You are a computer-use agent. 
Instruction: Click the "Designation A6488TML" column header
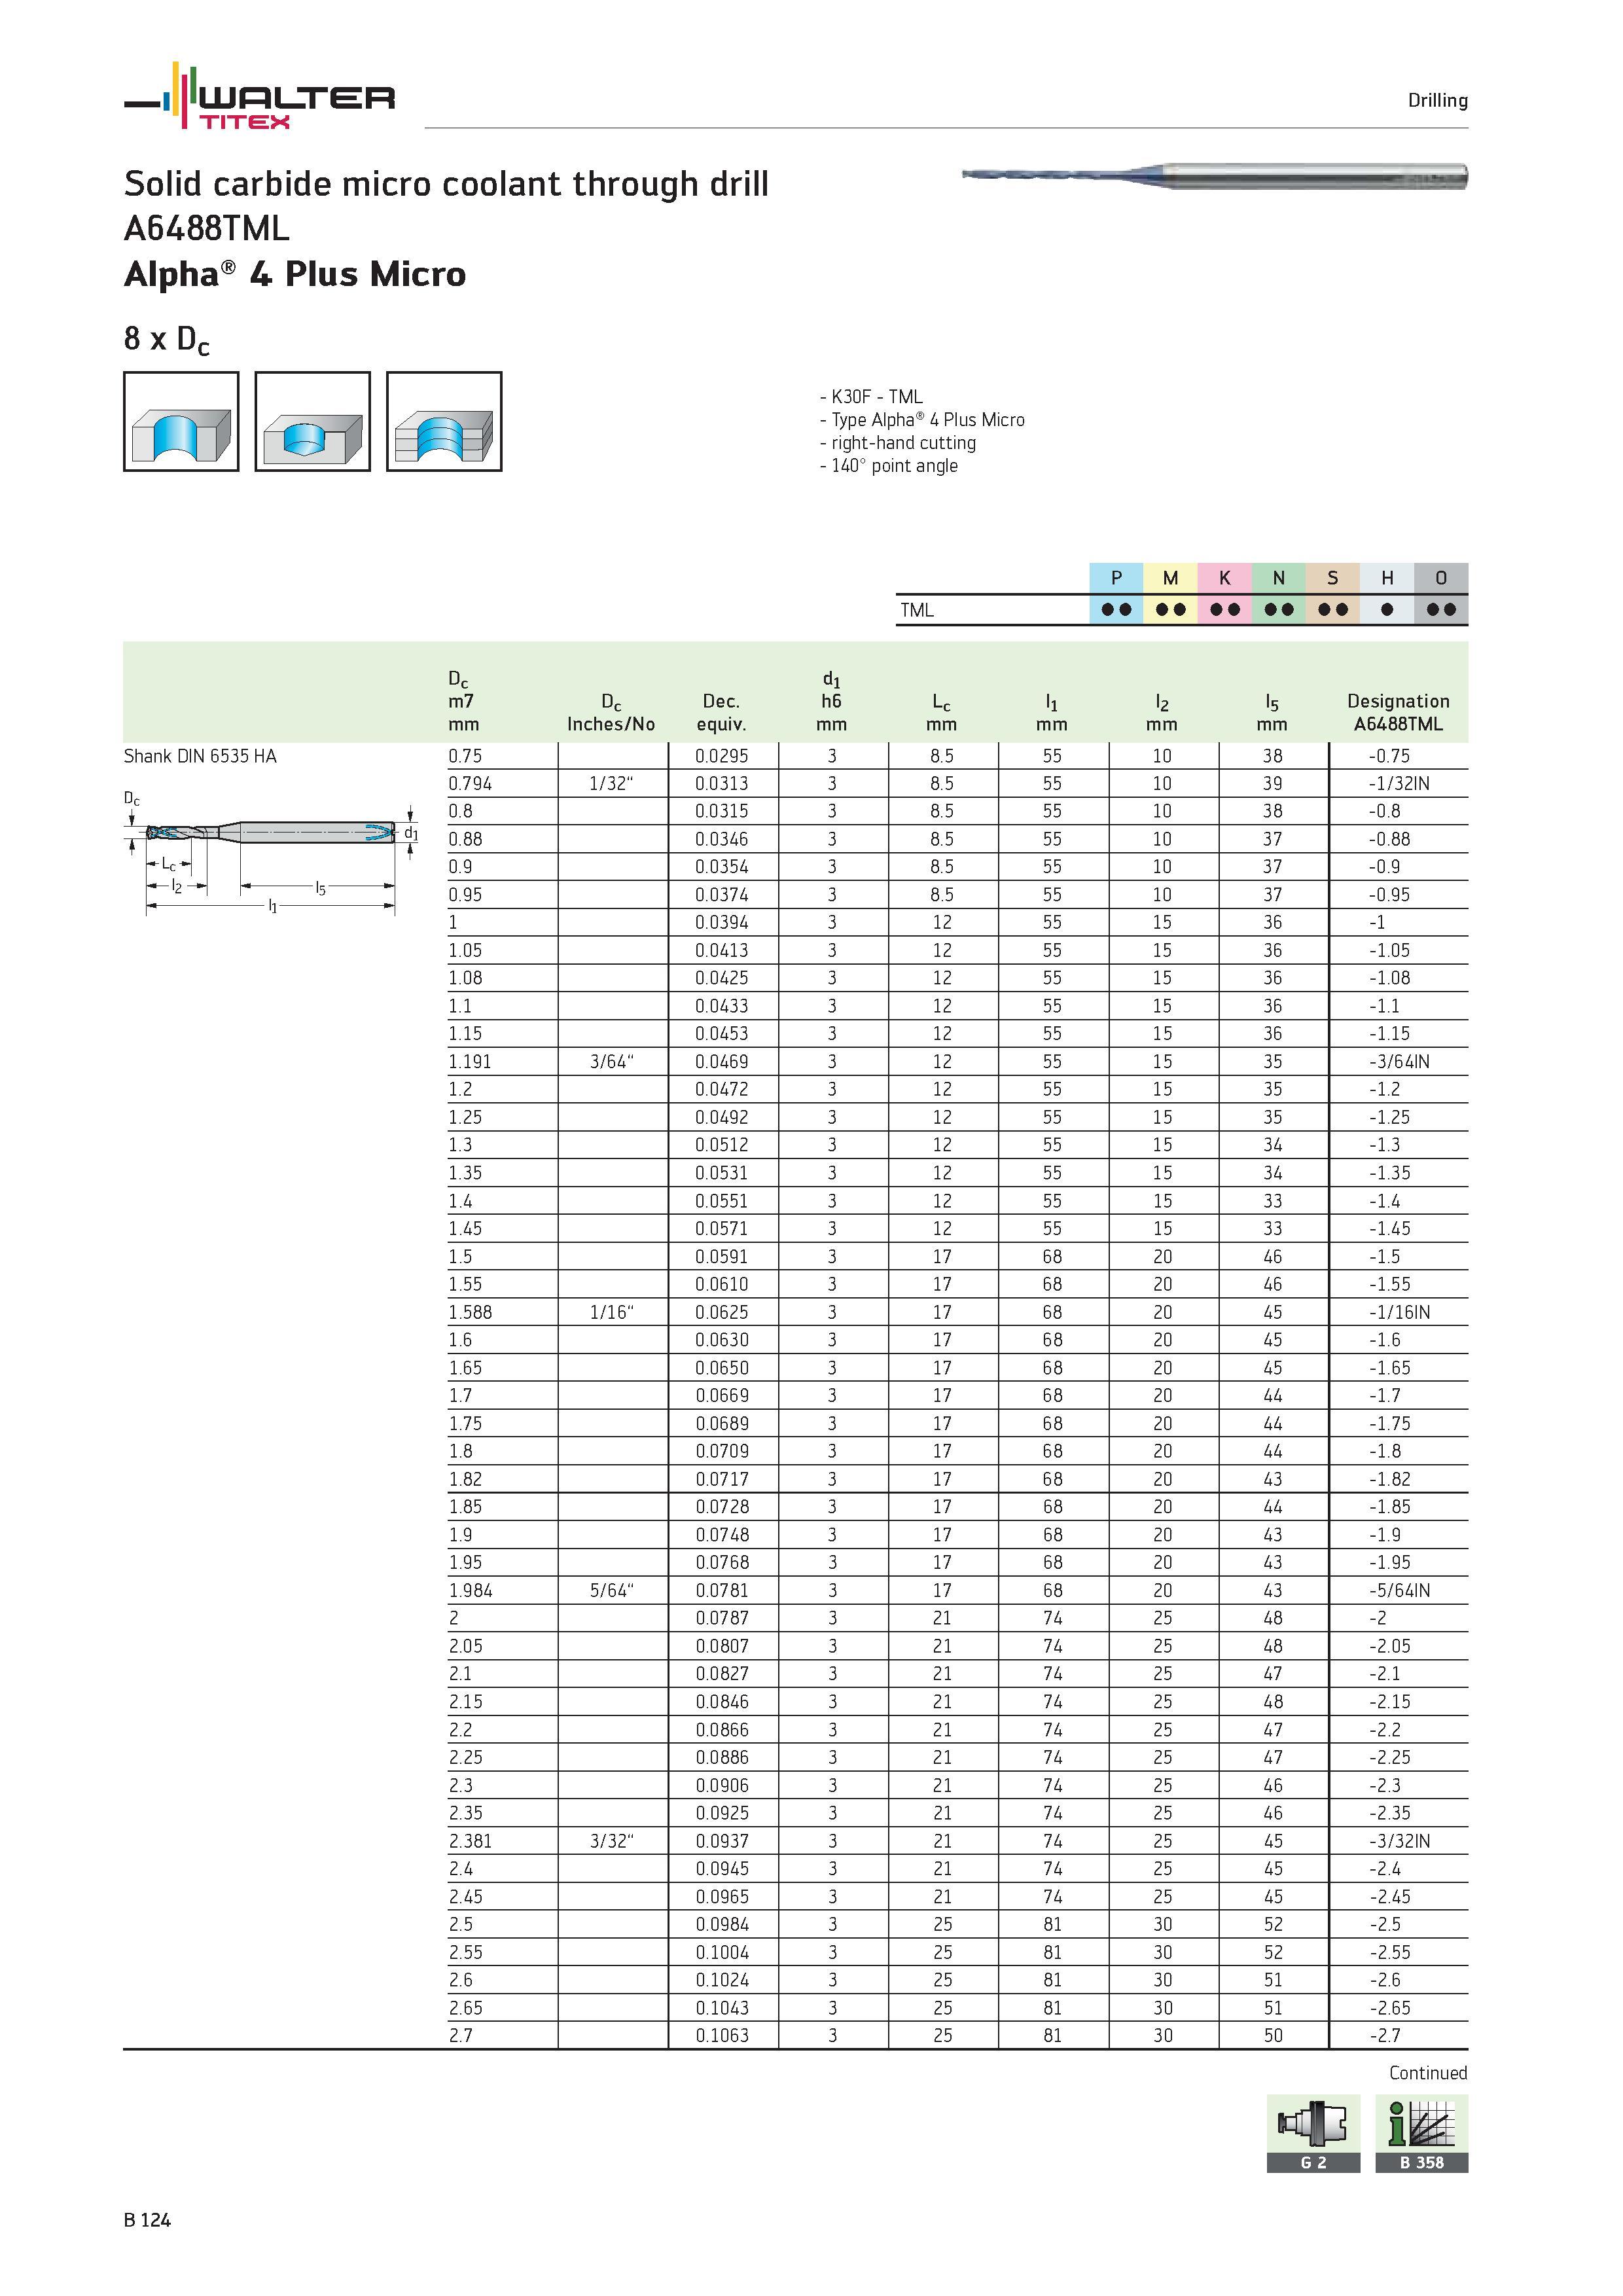(1398, 712)
